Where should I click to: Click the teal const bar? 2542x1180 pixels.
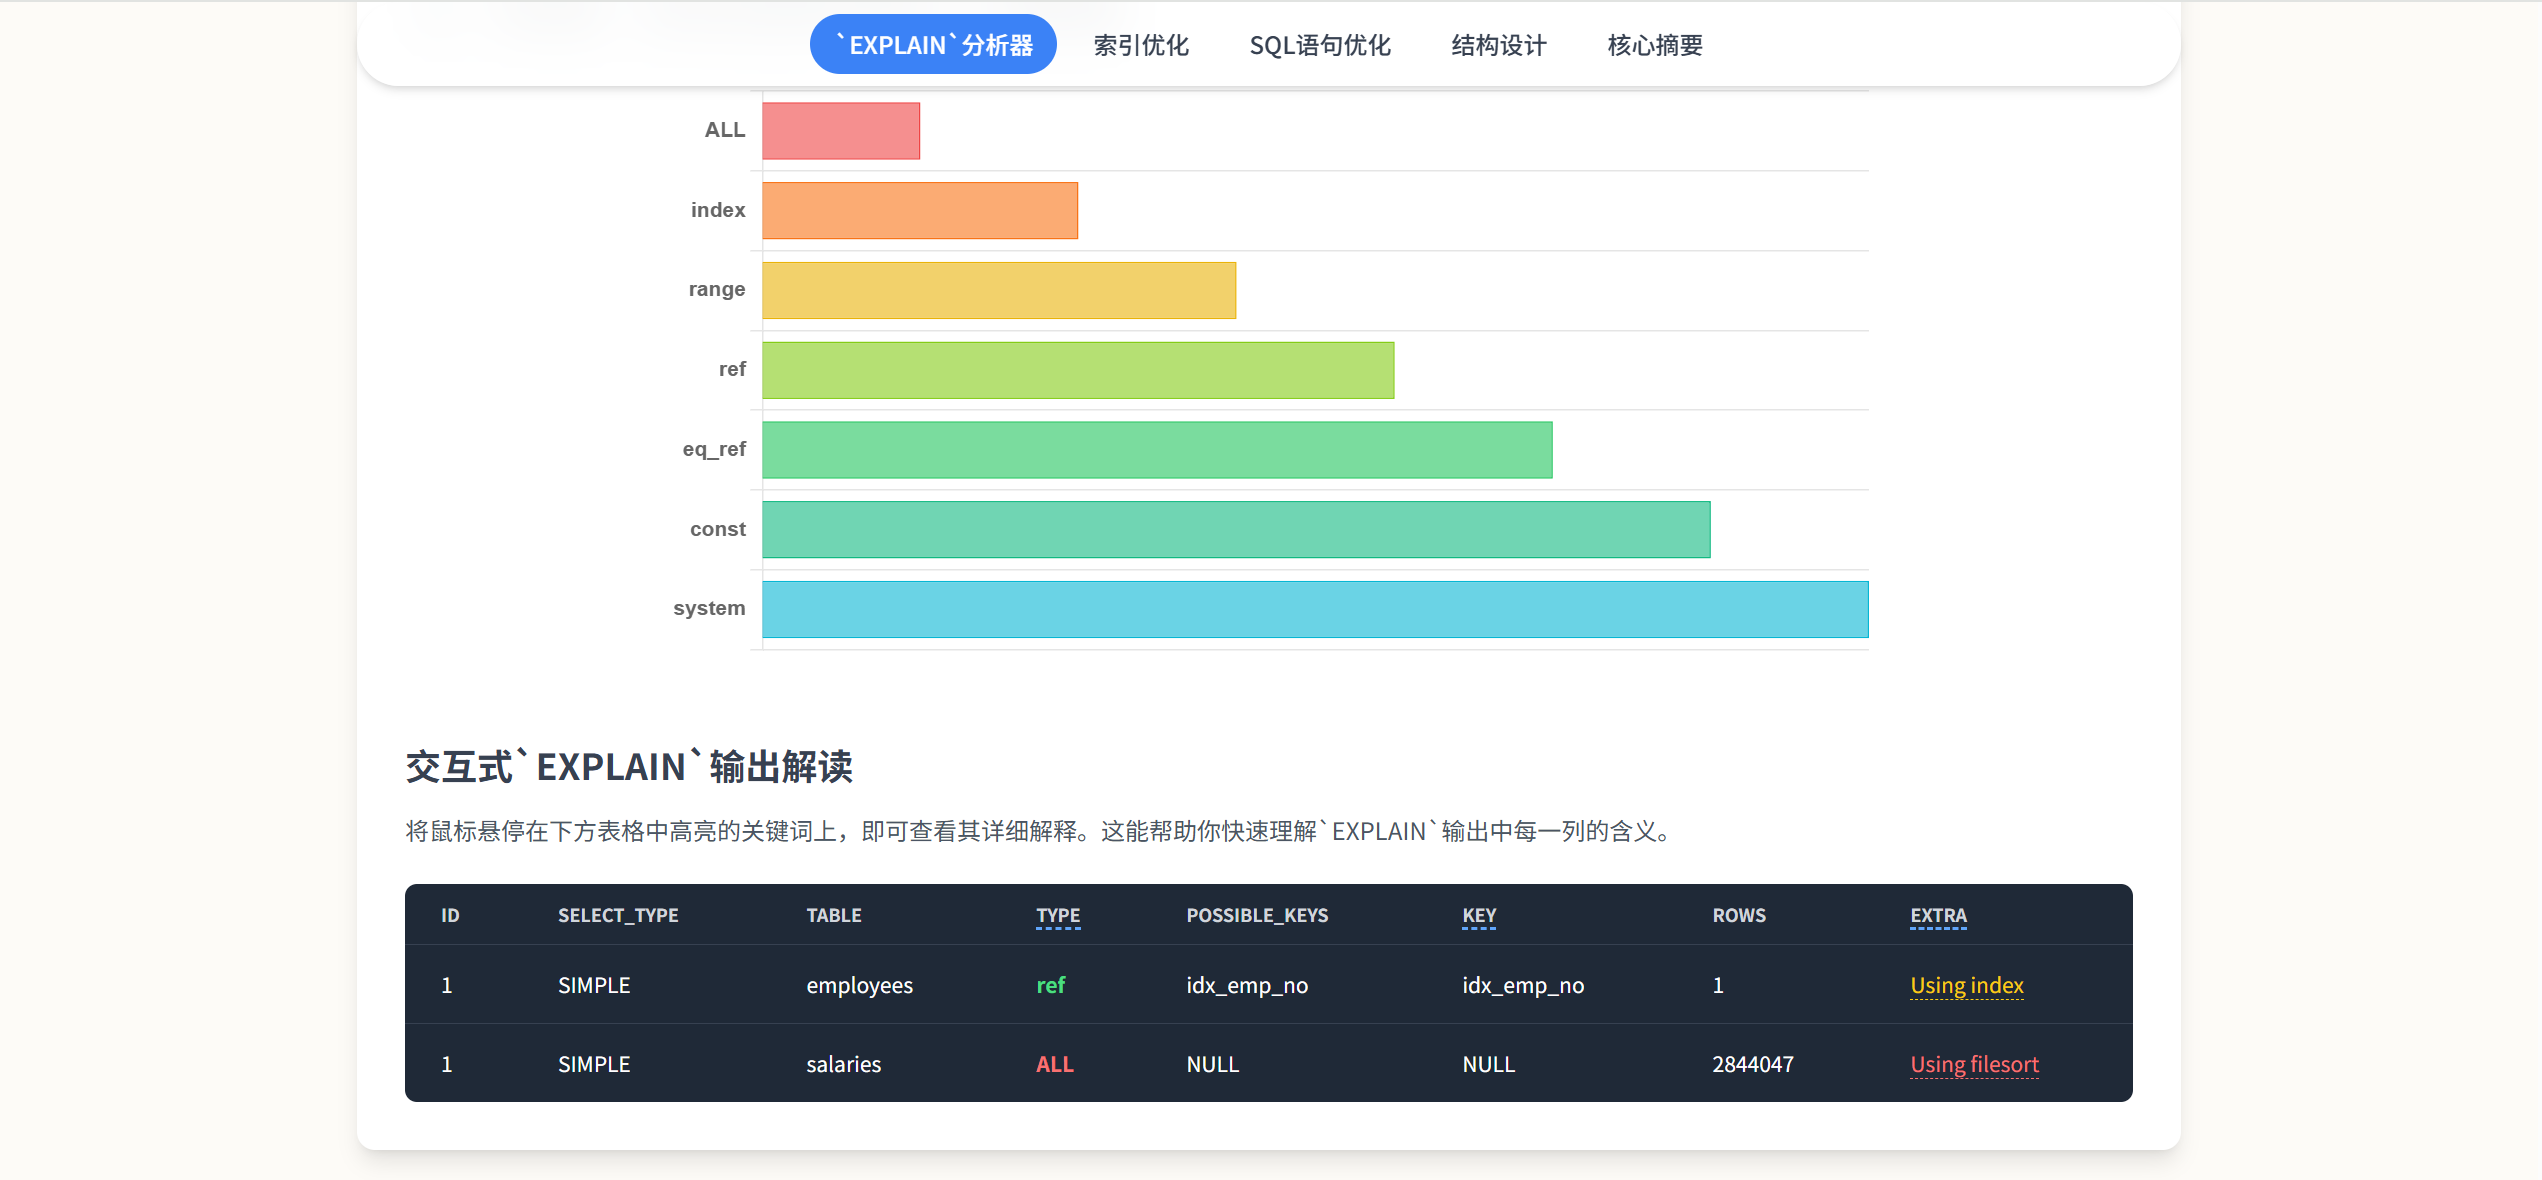click(x=1235, y=530)
